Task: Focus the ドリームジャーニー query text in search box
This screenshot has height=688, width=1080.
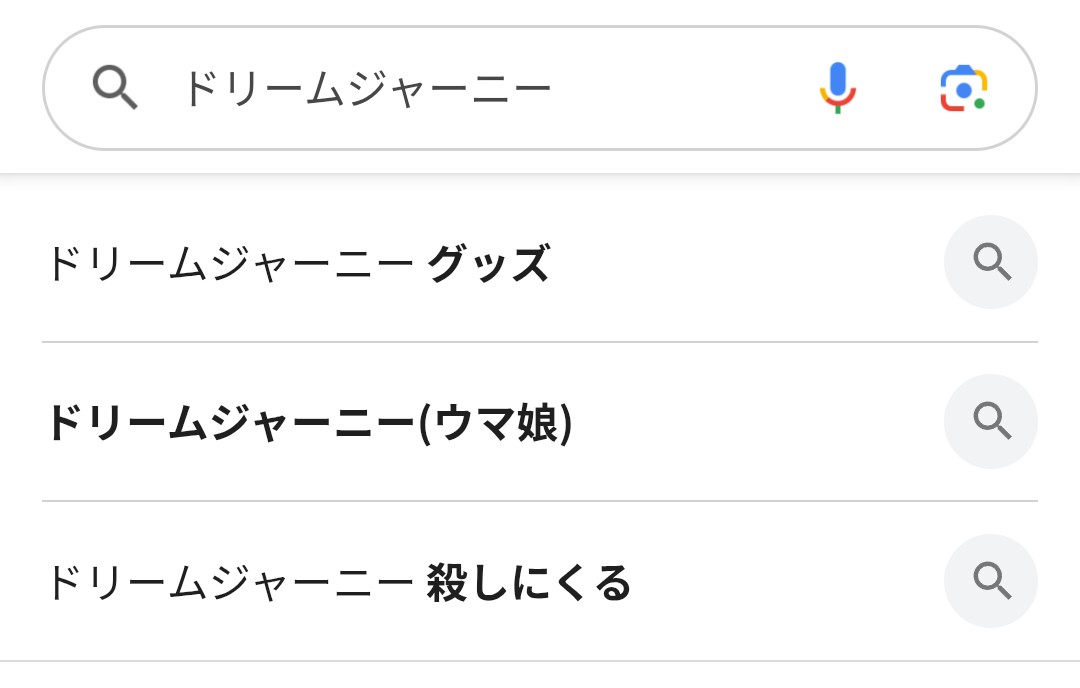Action: click(x=366, y=89)
